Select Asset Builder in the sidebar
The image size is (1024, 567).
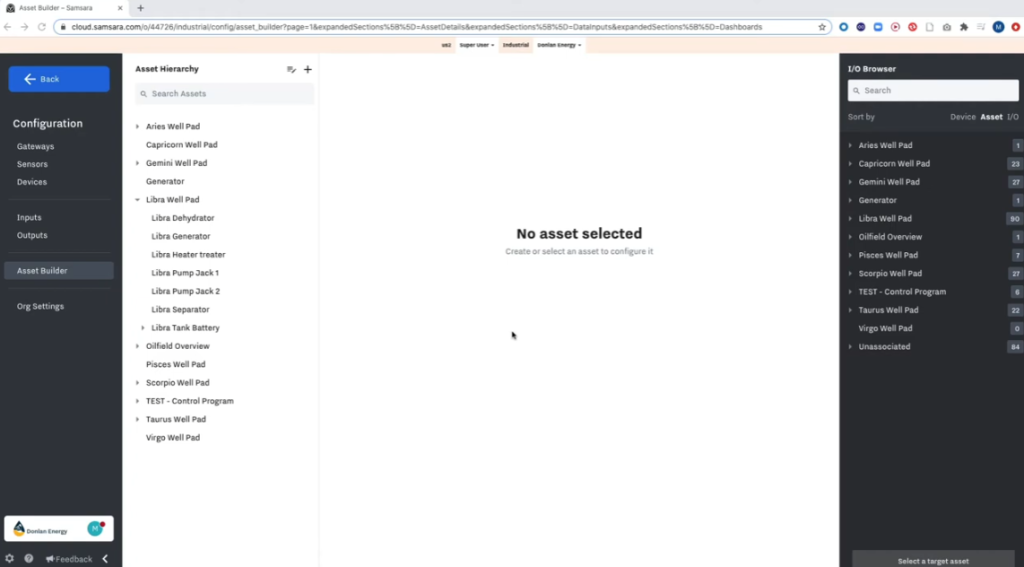59,270
